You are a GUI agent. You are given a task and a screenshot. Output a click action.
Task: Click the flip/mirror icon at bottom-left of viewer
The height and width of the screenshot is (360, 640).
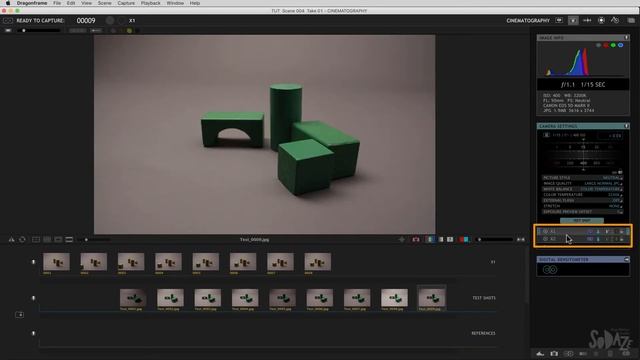click(x=11, y=240)
